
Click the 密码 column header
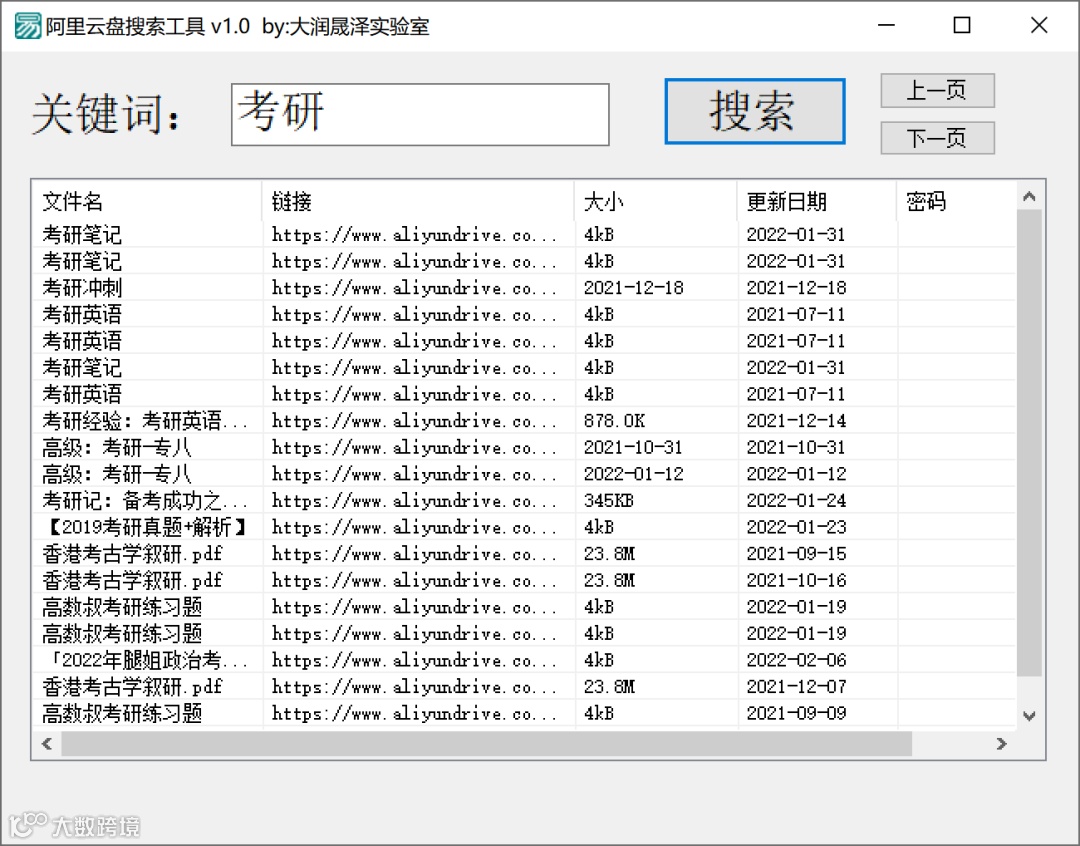coord(956,201)
